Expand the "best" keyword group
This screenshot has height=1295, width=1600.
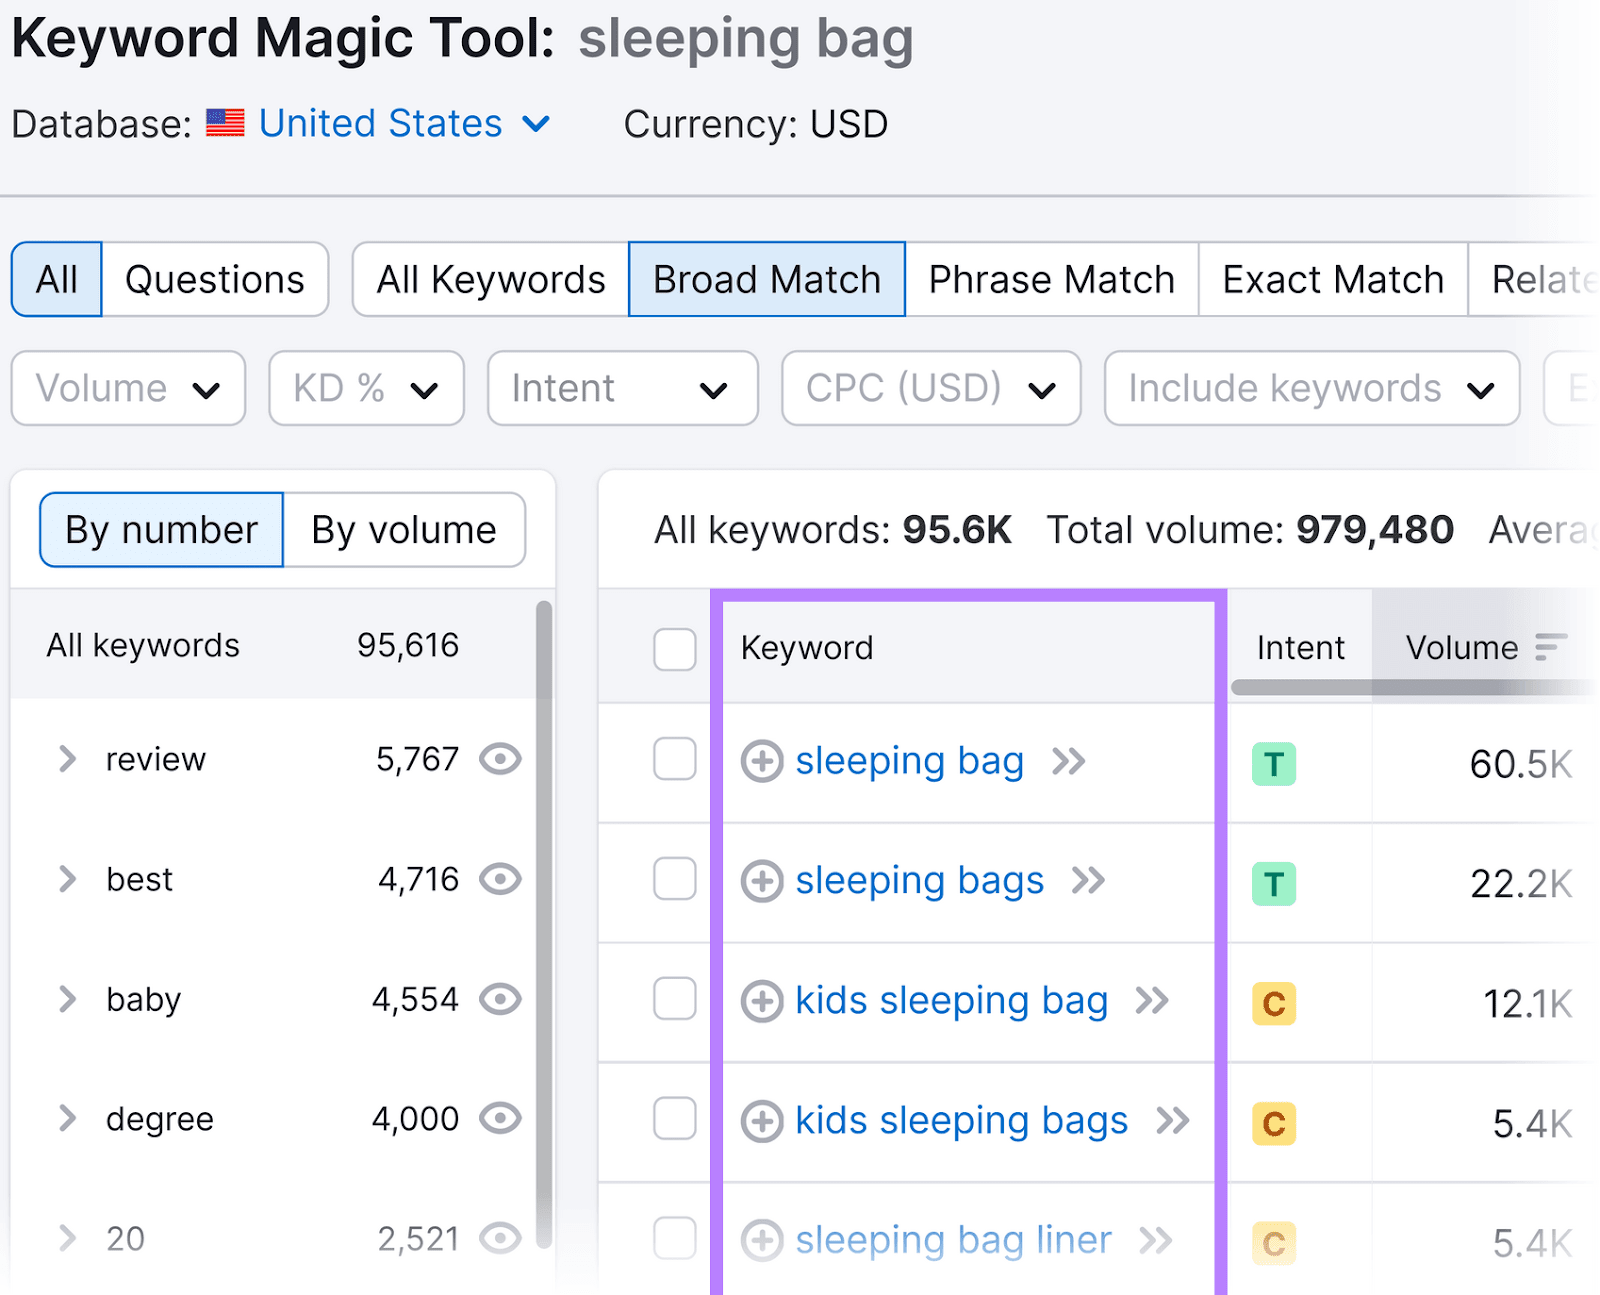pos(67,879)
